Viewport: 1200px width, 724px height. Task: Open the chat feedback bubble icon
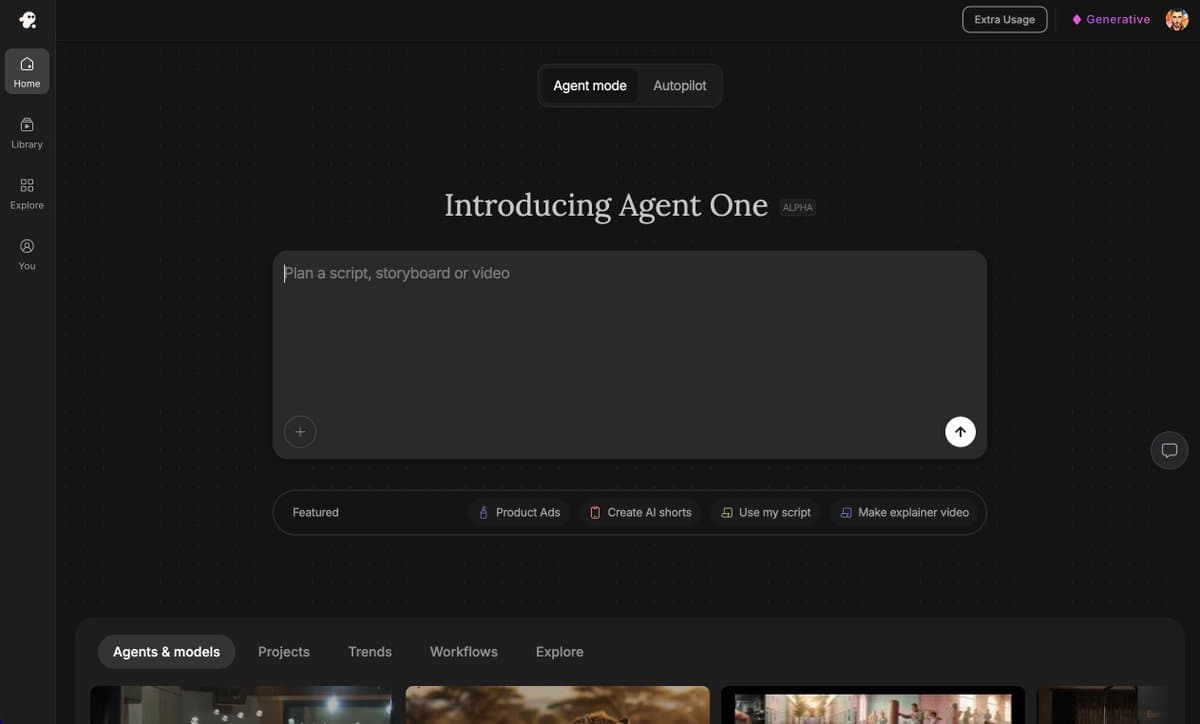[x=1169, y=450]
